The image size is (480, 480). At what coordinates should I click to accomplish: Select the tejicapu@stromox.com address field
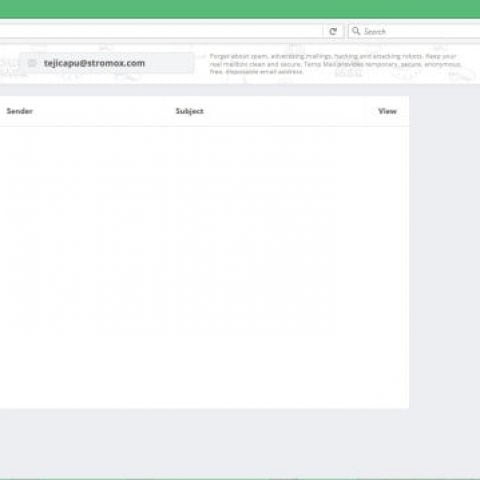click(107, 63)
